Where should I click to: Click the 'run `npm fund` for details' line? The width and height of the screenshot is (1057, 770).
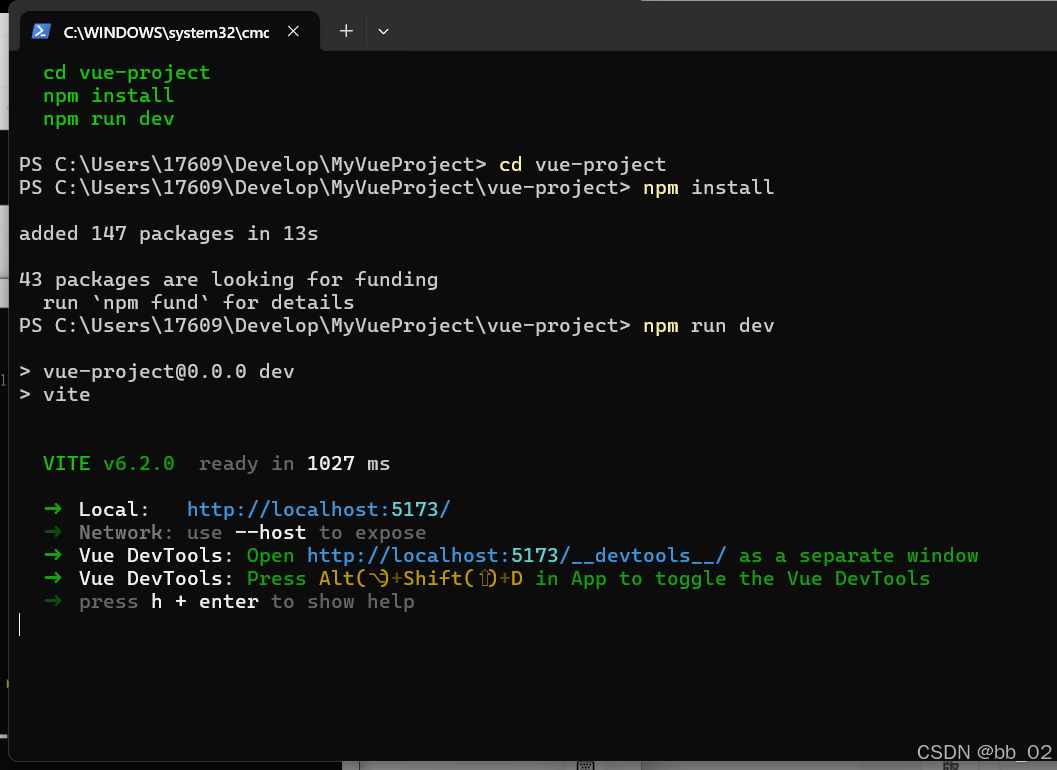coord(198,302)
